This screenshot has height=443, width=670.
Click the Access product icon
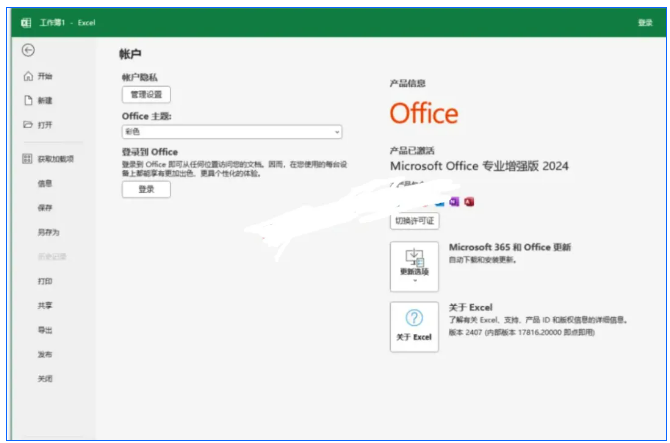click(469, 202)
